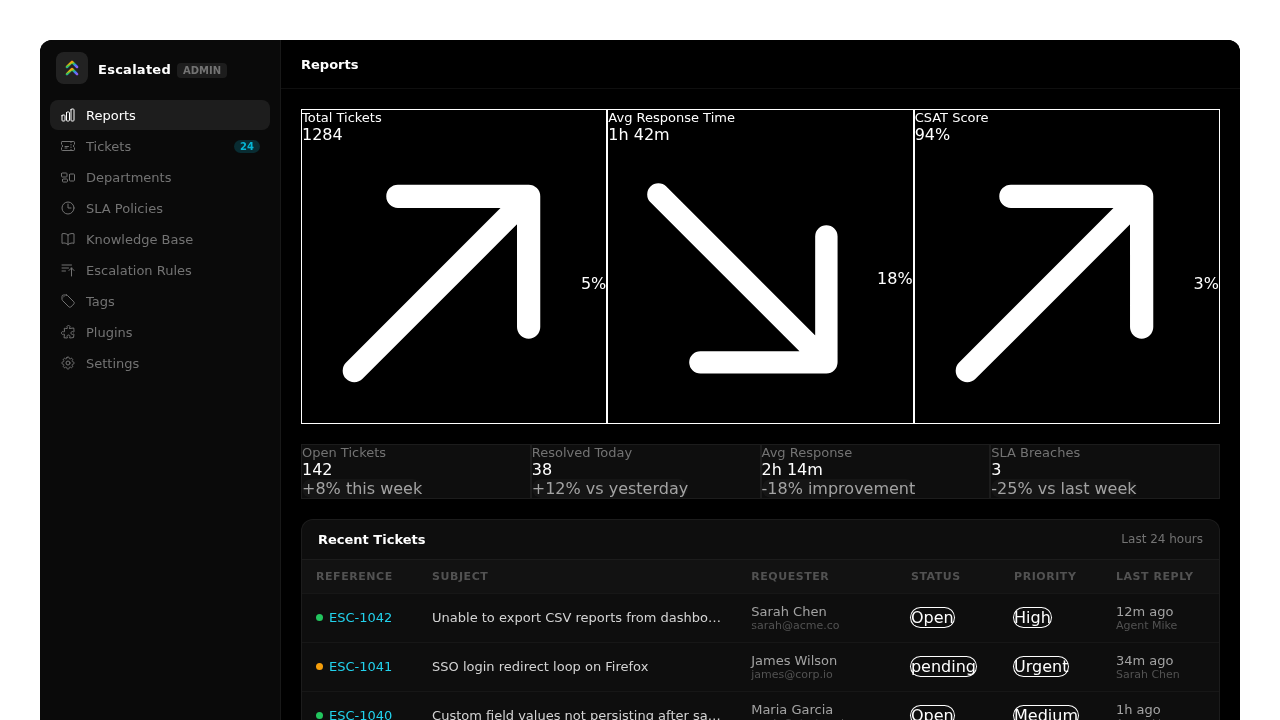Image resolution: width=1280 pixels, height=720 pixels.
Task: Click the Knowledge Base book icon
Action: click(68, 240)
